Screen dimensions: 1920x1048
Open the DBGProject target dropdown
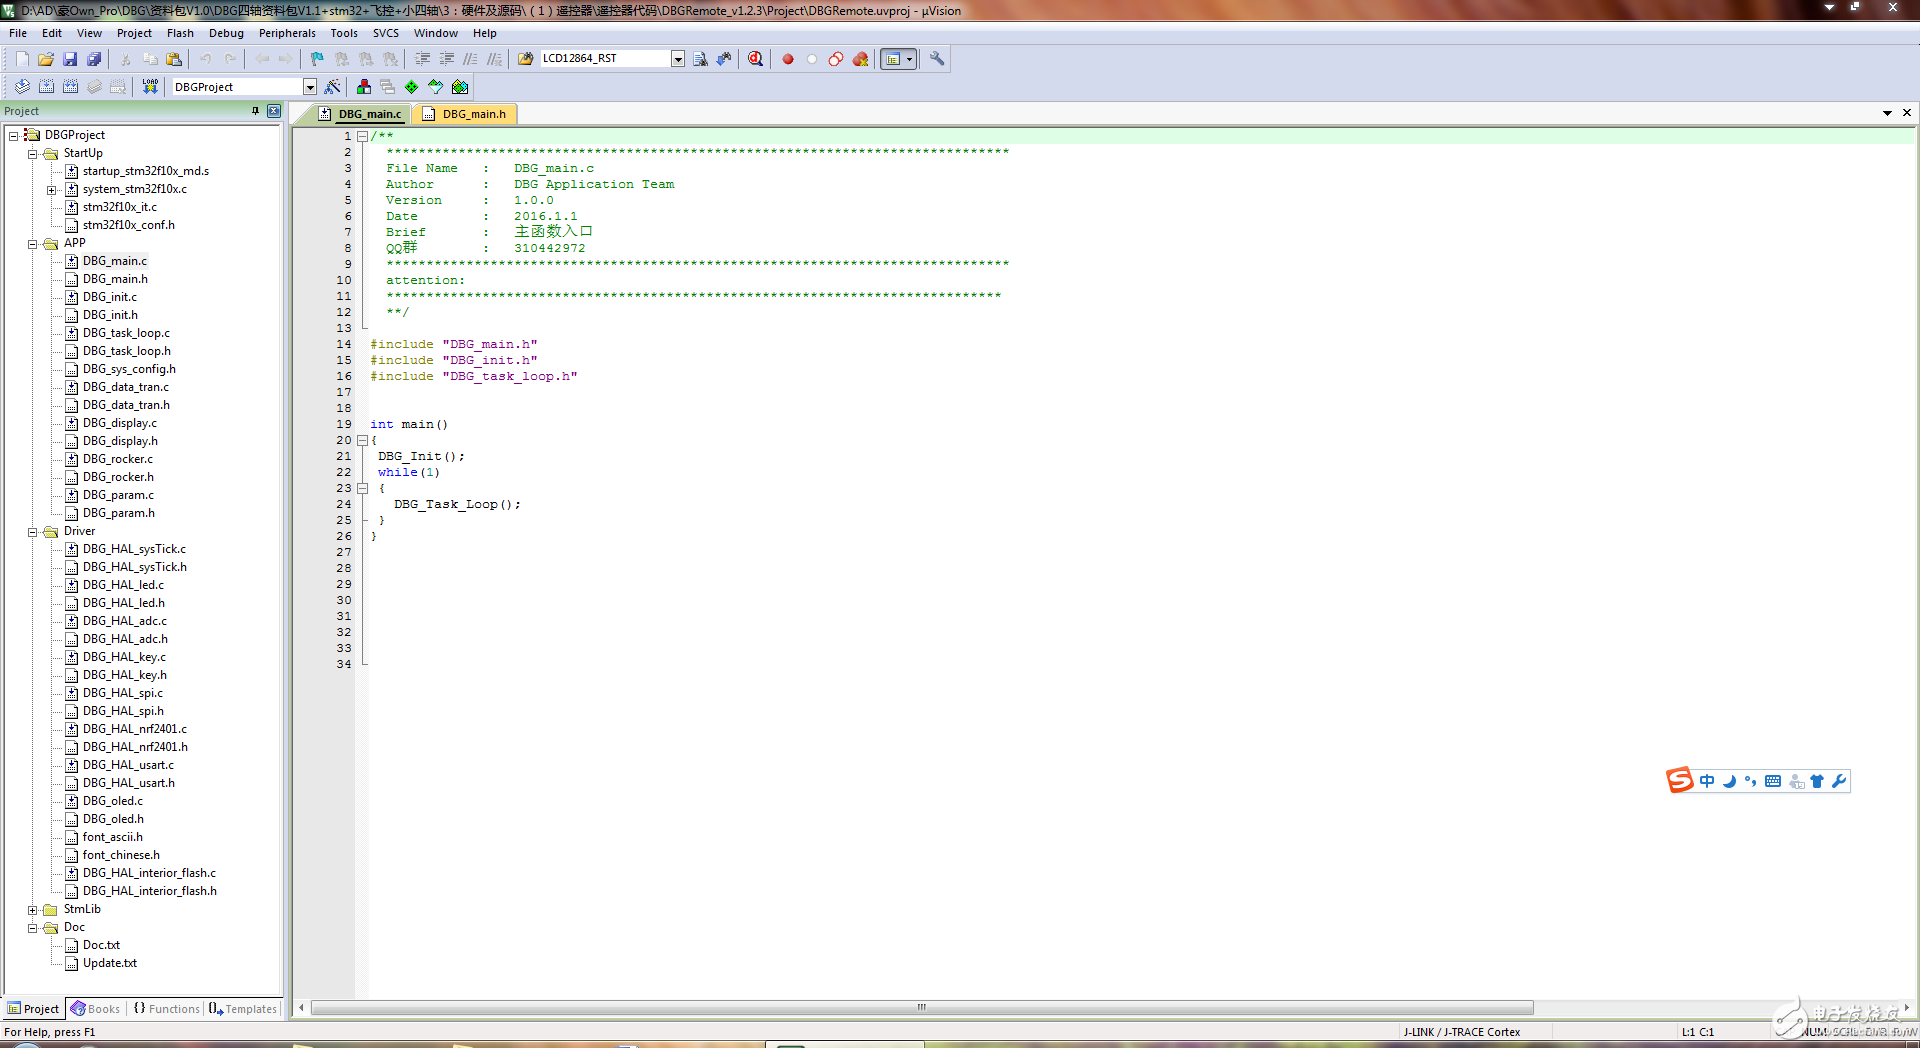click(309, 87)
